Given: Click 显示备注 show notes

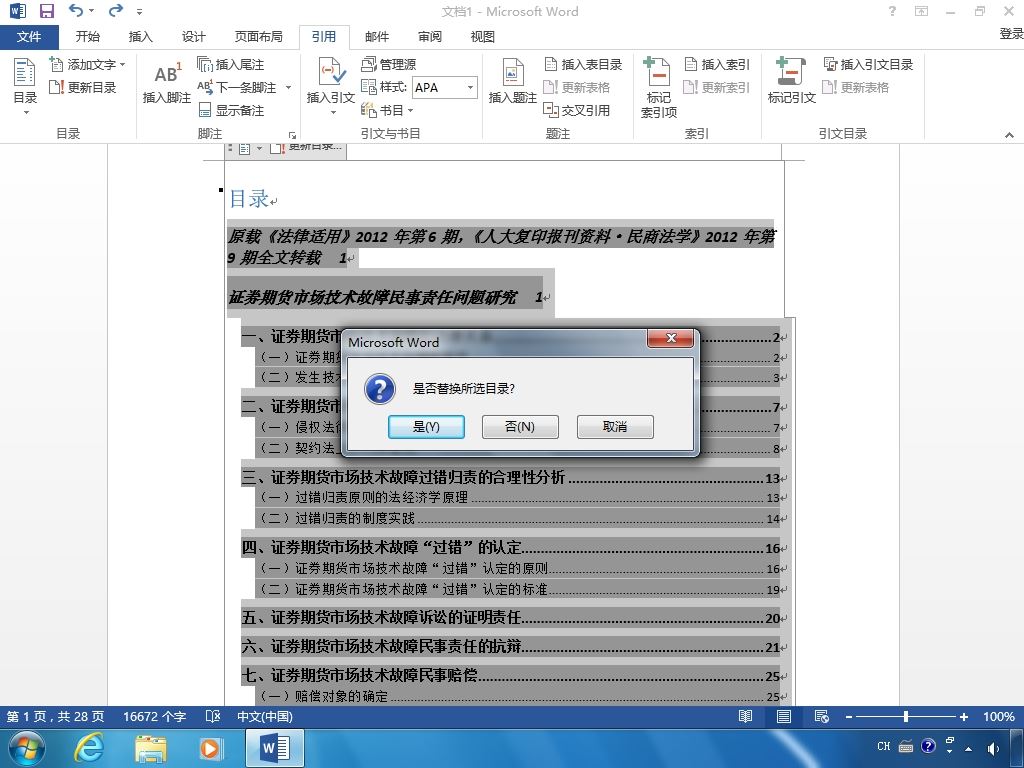Looking at the screenshot, I should coord(231,110).
